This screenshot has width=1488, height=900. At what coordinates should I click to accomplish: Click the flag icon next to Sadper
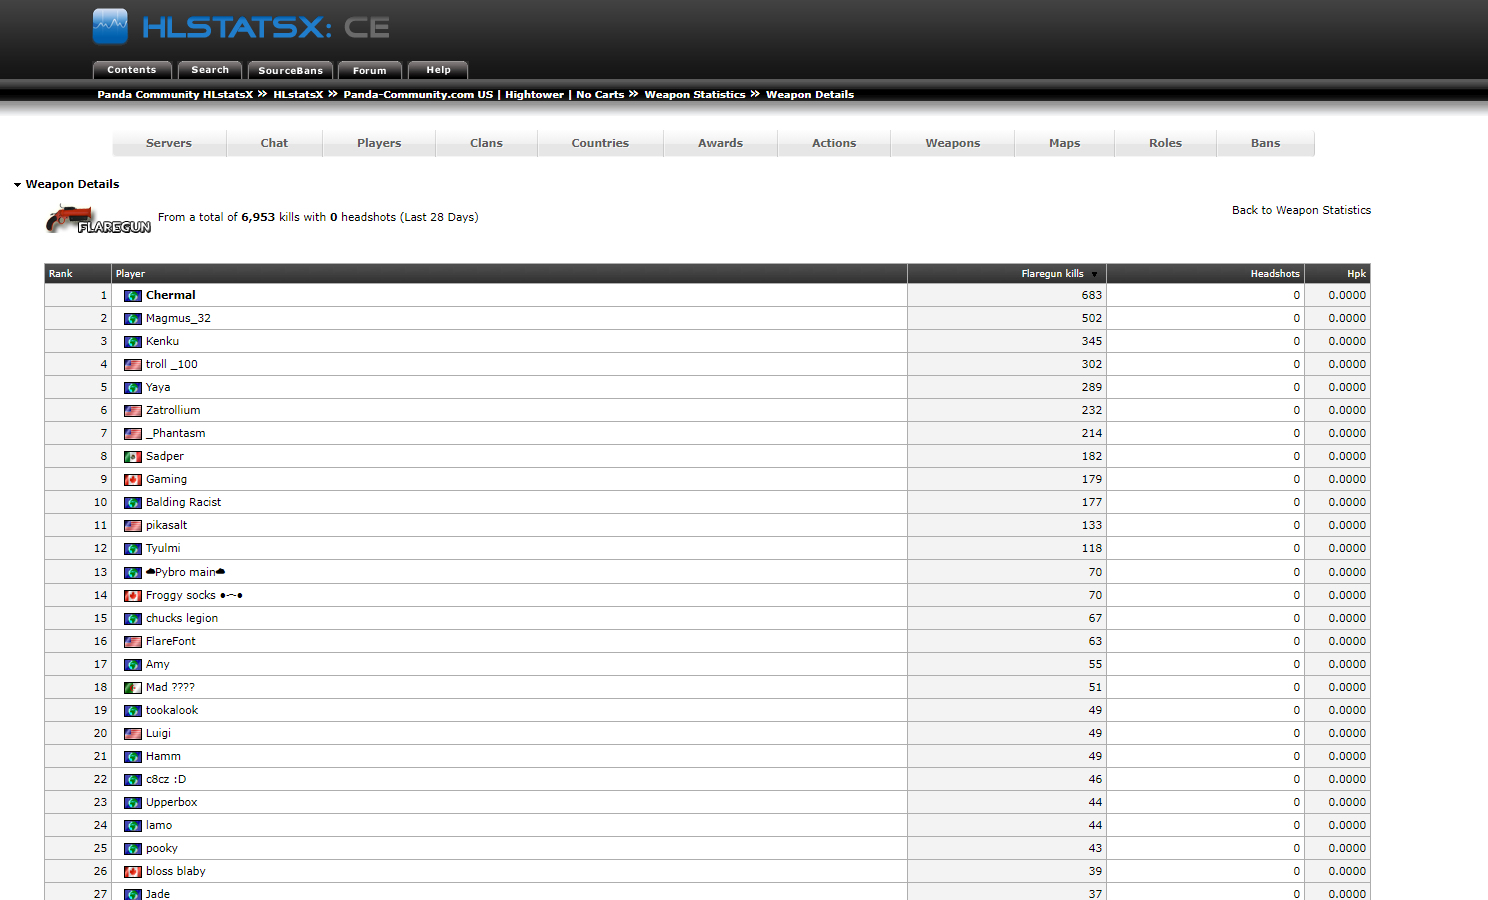pyautogui.click(x=132, y=457)
